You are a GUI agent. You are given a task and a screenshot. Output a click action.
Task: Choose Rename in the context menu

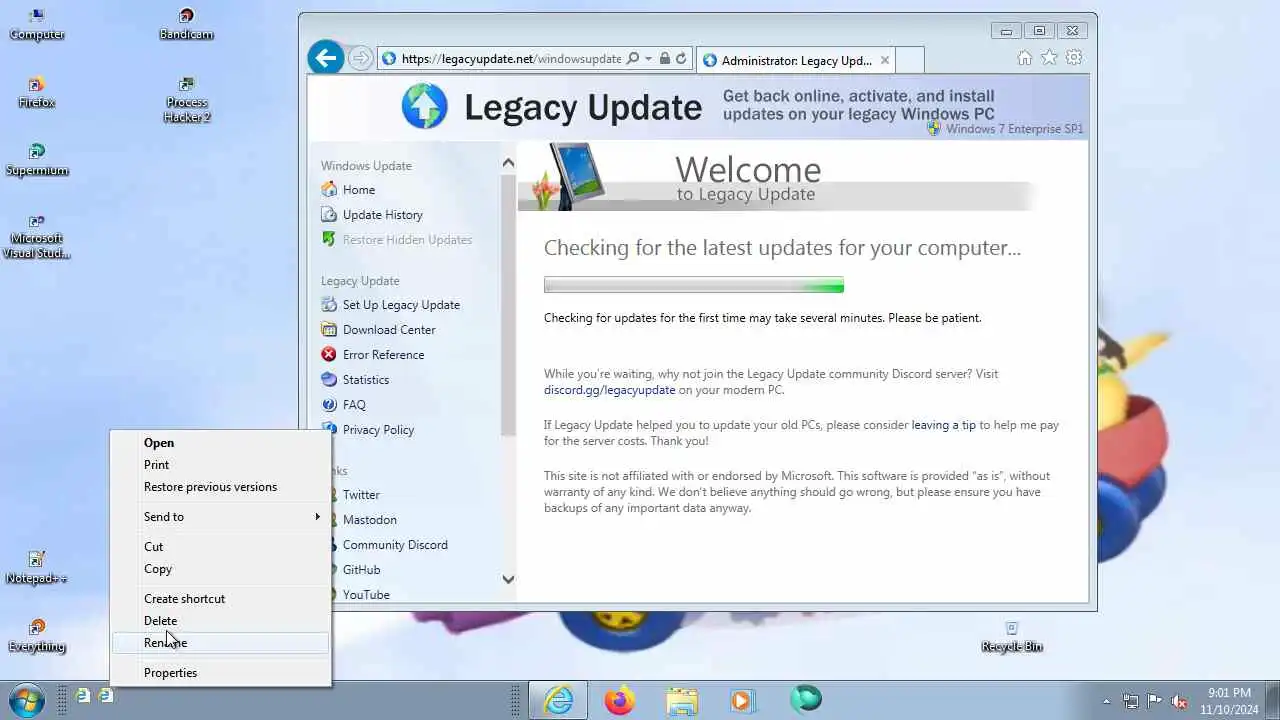220,643
